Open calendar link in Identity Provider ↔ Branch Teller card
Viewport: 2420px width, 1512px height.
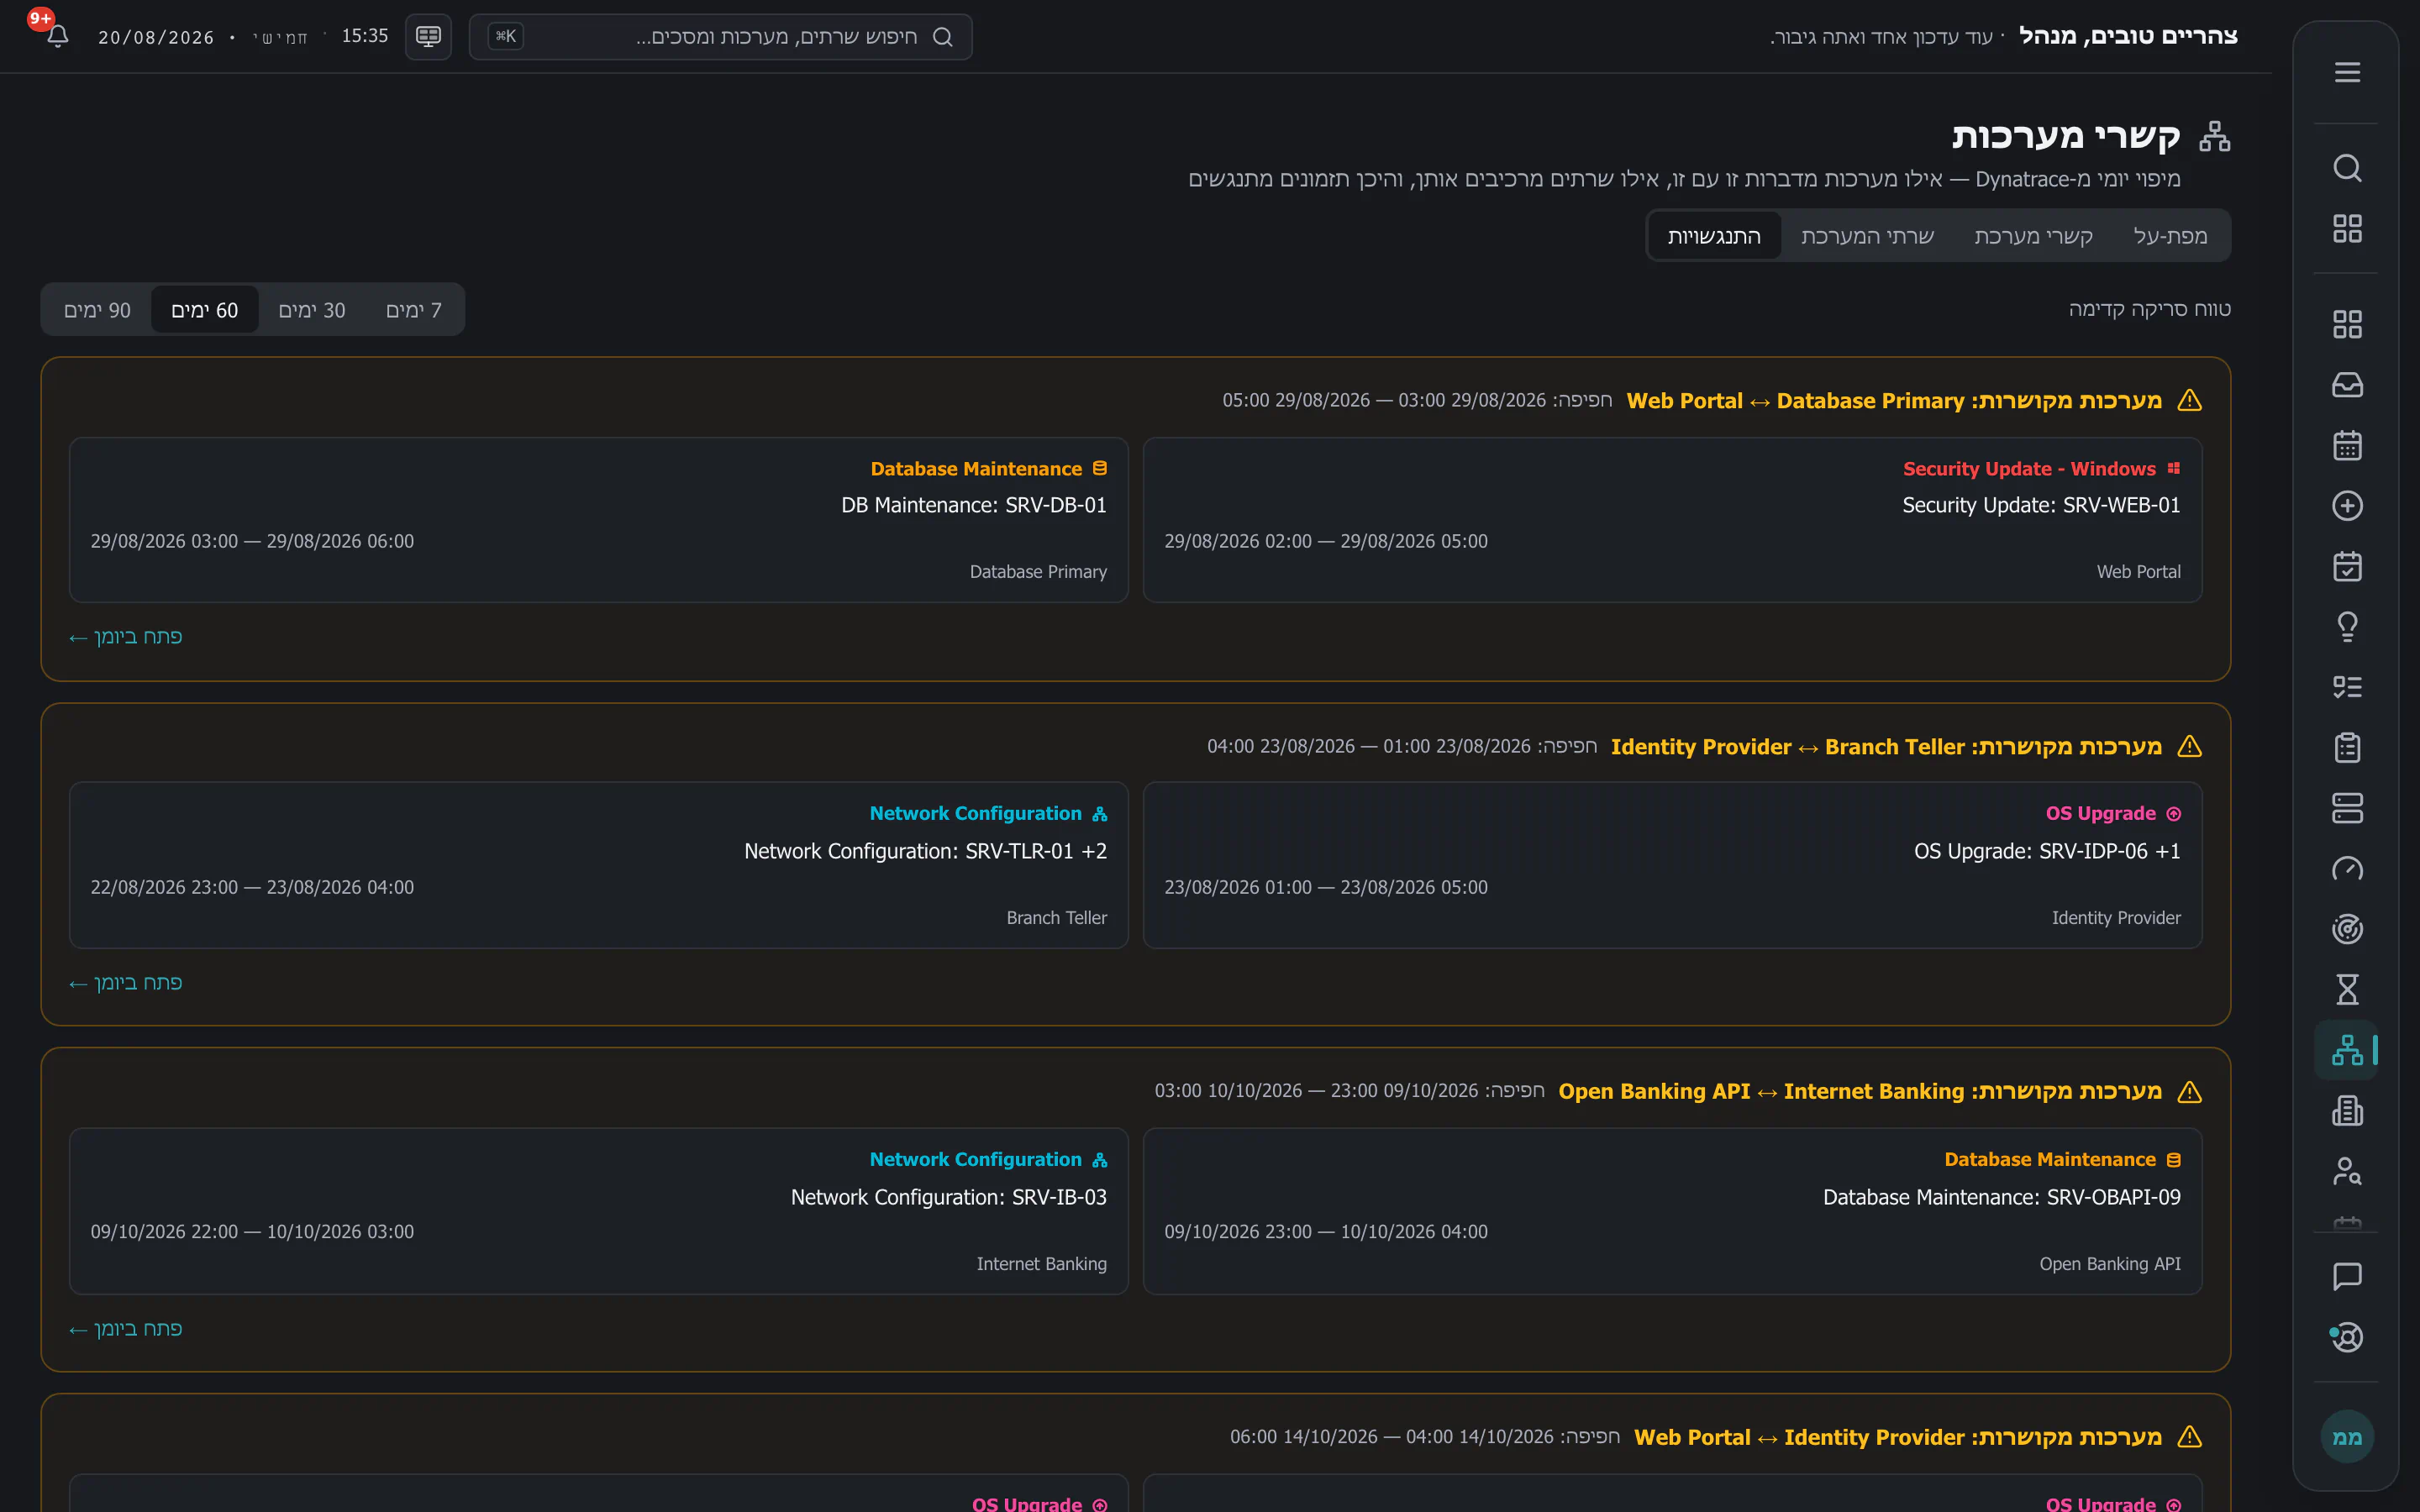point(126,983)
